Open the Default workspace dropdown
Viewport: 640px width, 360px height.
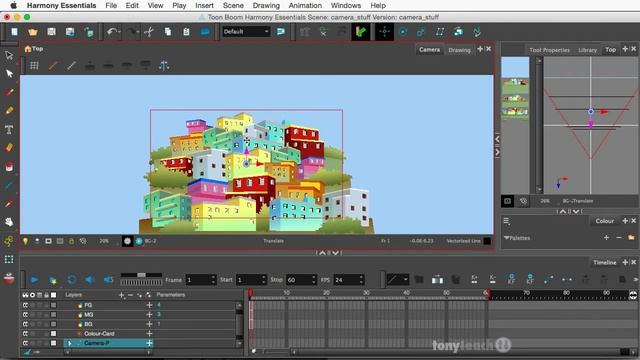tap(246, 31)
